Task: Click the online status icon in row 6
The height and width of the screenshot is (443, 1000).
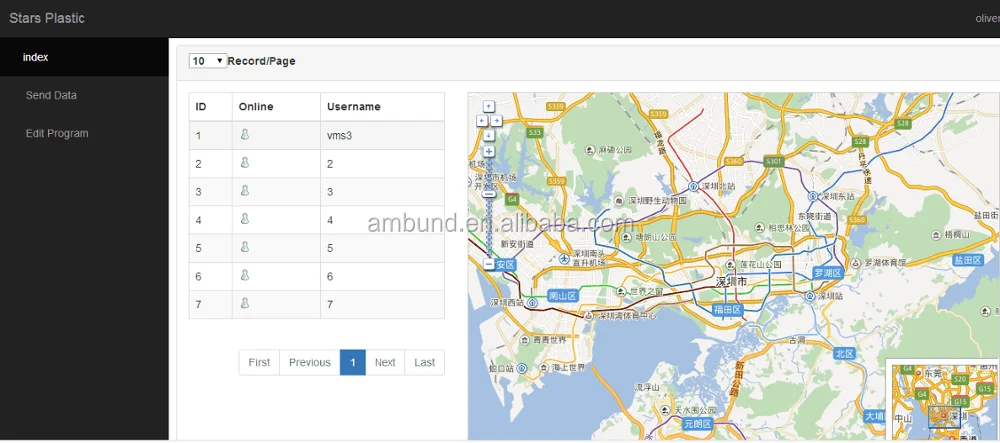Action: tap(245, 275)
